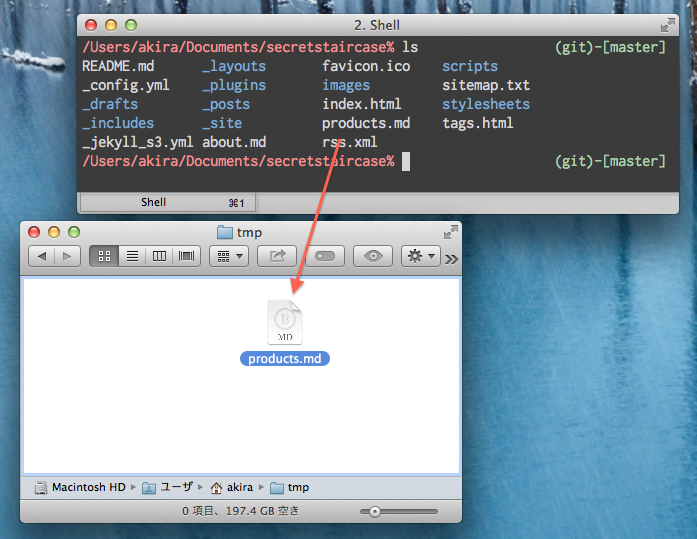Click _includes in terminal listing

(x=118, y=123)
